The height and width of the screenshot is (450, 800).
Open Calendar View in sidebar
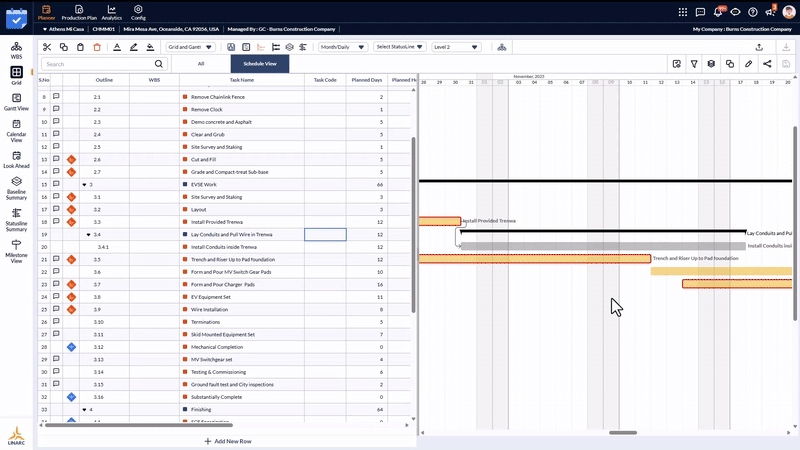[x=16, y=131]
